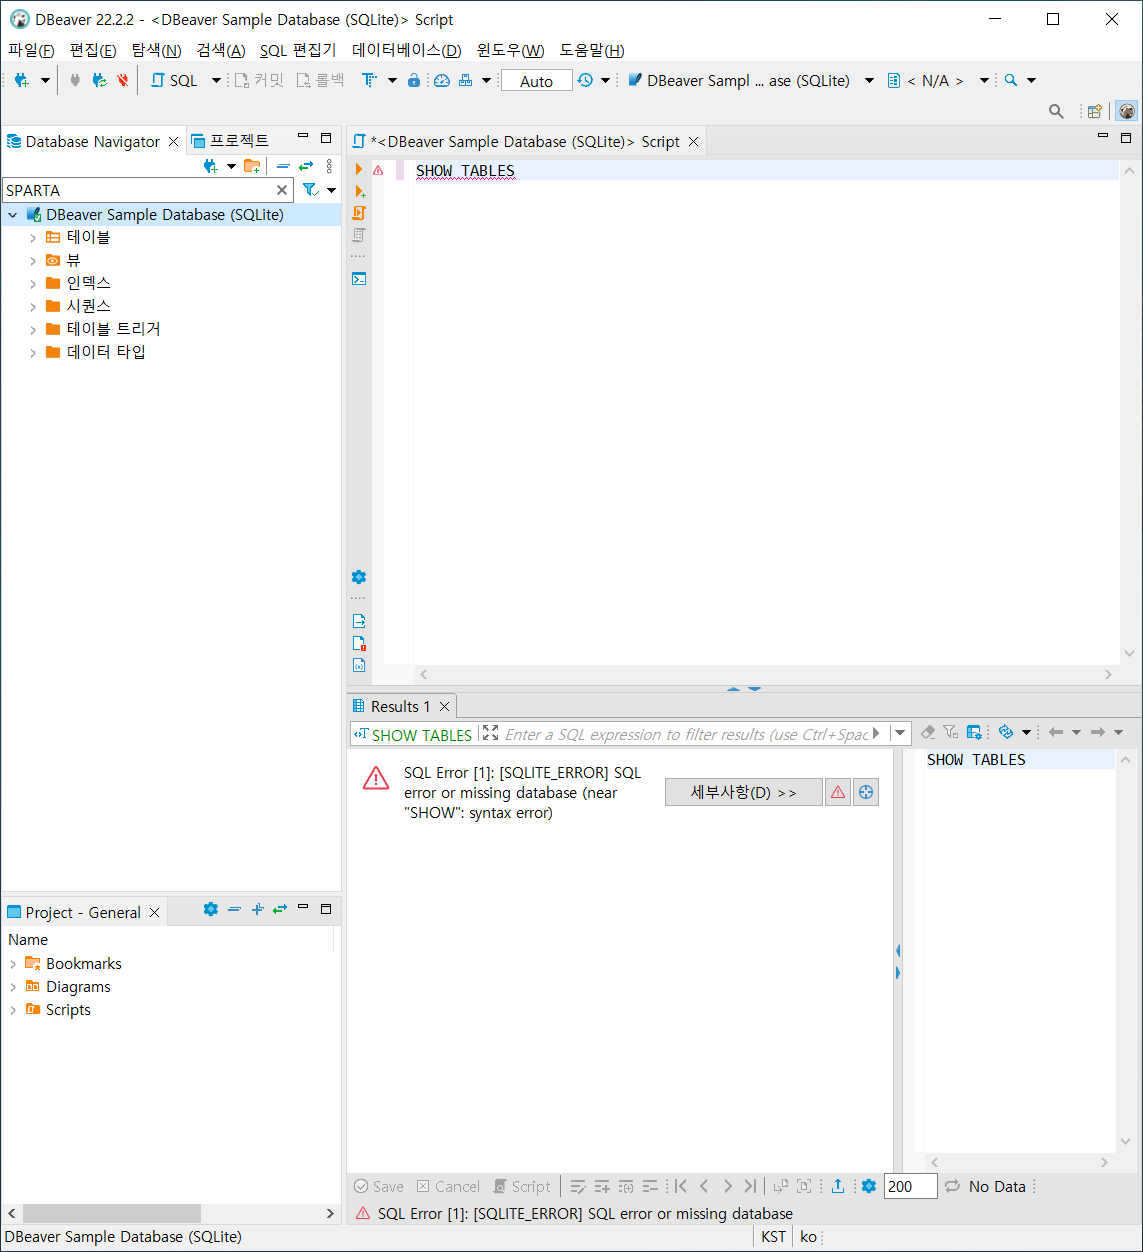Screen dimensions: 1143x1252
Task: Expand the 뷰 tree node
Action: click(33, 261)
